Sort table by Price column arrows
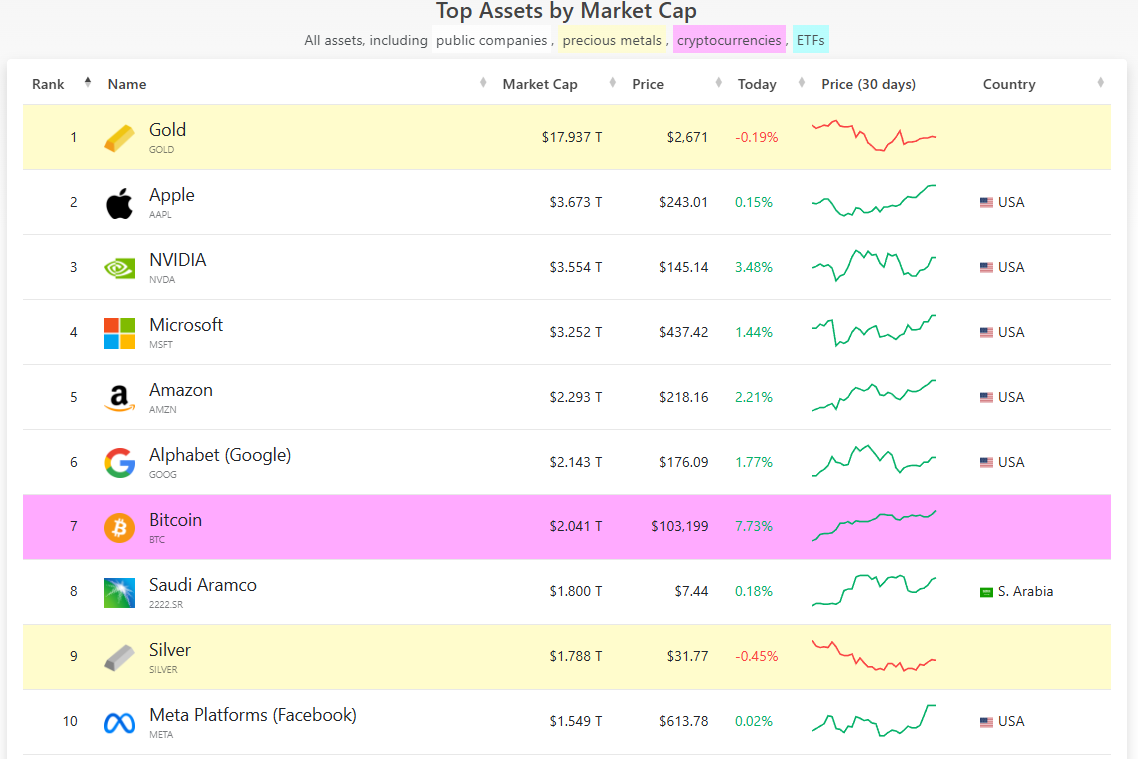 click(x=719, y=83)
